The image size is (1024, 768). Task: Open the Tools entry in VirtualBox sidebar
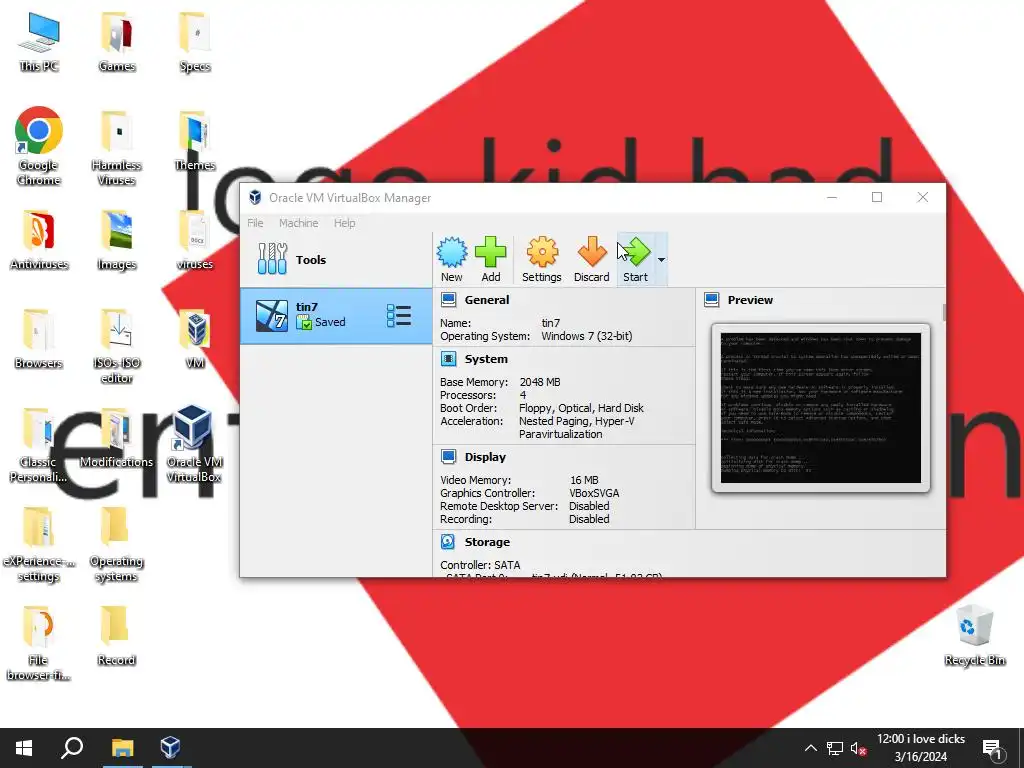pos(336,259)
